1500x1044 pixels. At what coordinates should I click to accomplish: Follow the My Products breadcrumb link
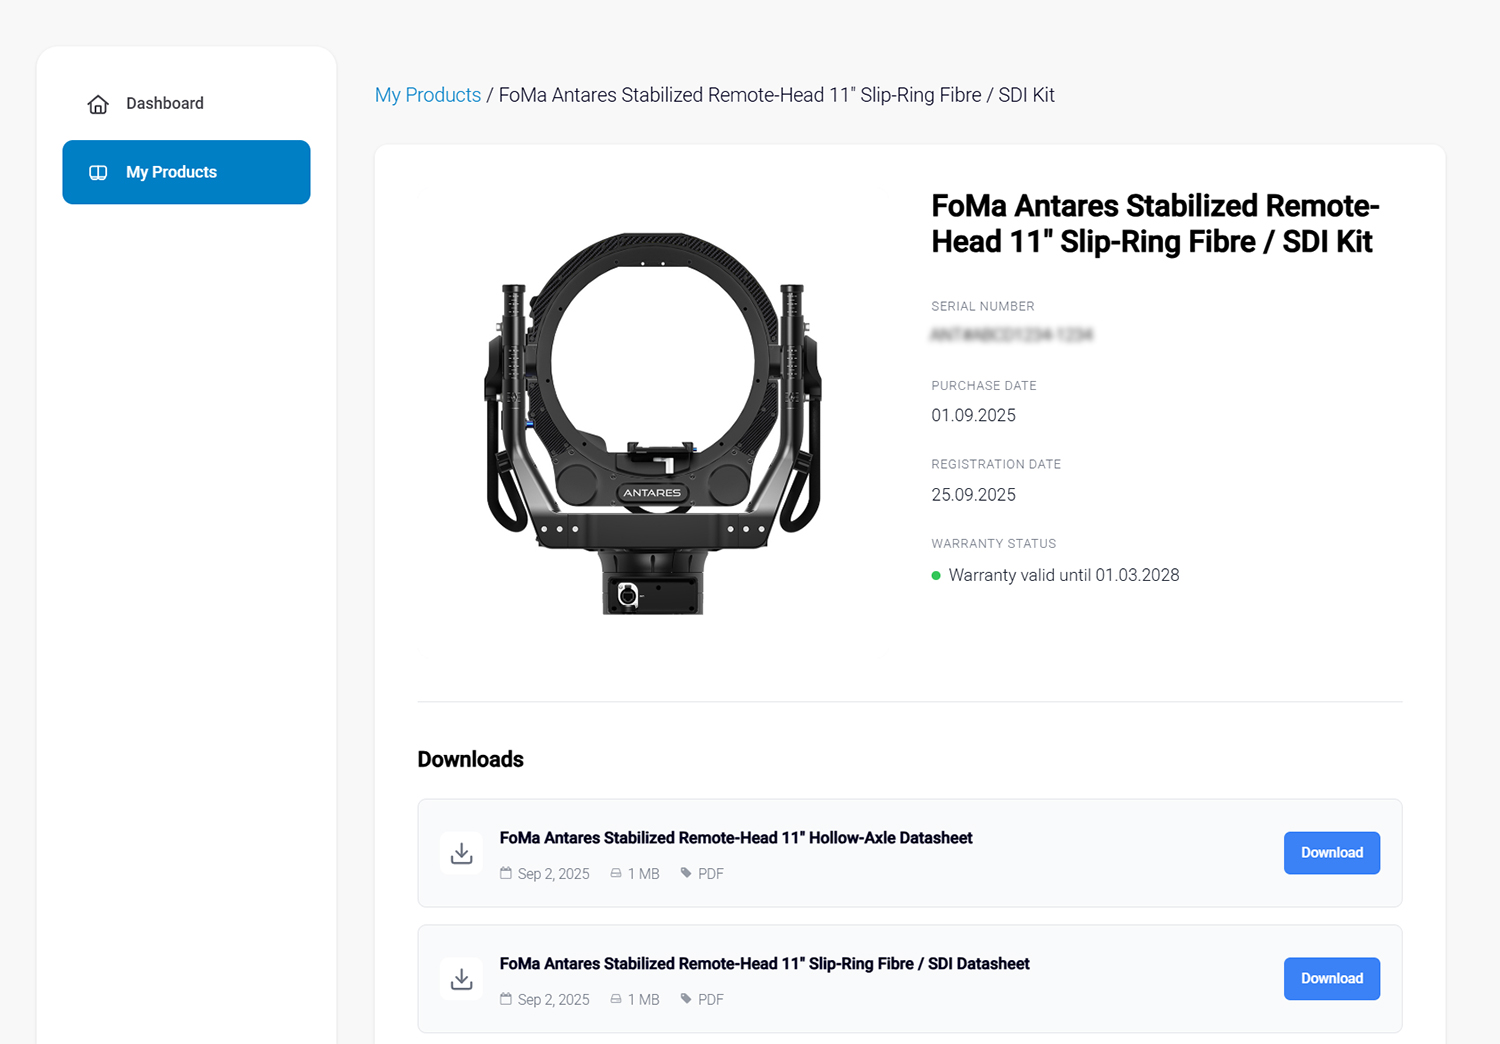click(x=427, y=95)
